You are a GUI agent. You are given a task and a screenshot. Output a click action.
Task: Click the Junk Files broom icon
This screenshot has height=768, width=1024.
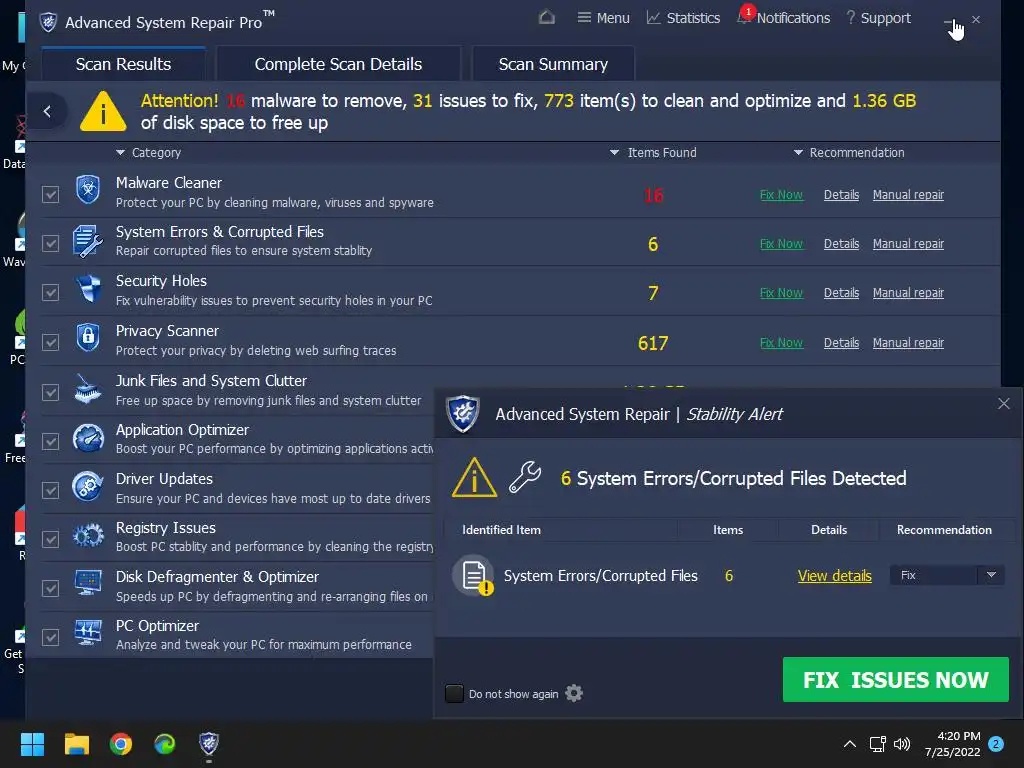point(88,389)
